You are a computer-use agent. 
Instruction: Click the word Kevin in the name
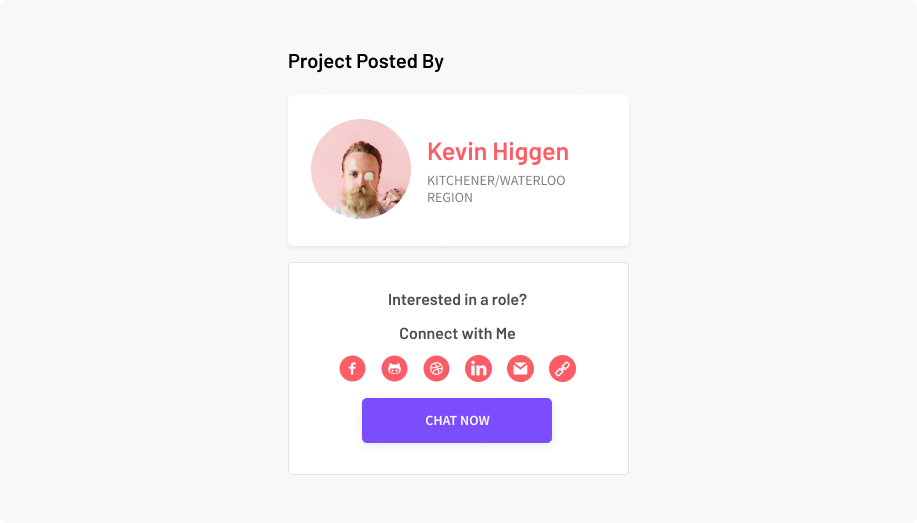click(x=457, y=152)
